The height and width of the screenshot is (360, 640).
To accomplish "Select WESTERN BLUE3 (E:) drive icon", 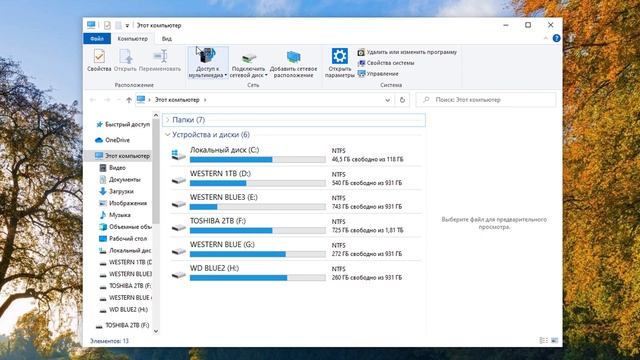I will coord(179,204).
